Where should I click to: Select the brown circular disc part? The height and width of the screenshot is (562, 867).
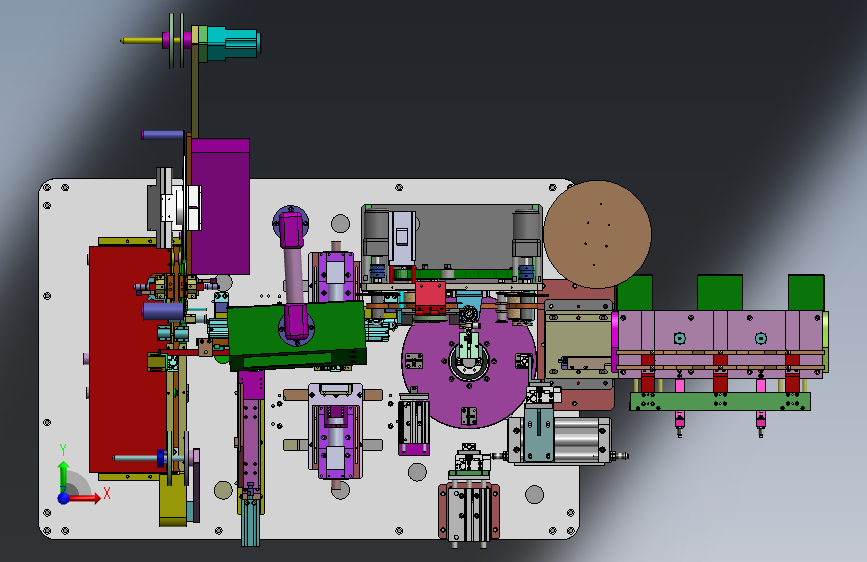(597, 235)
